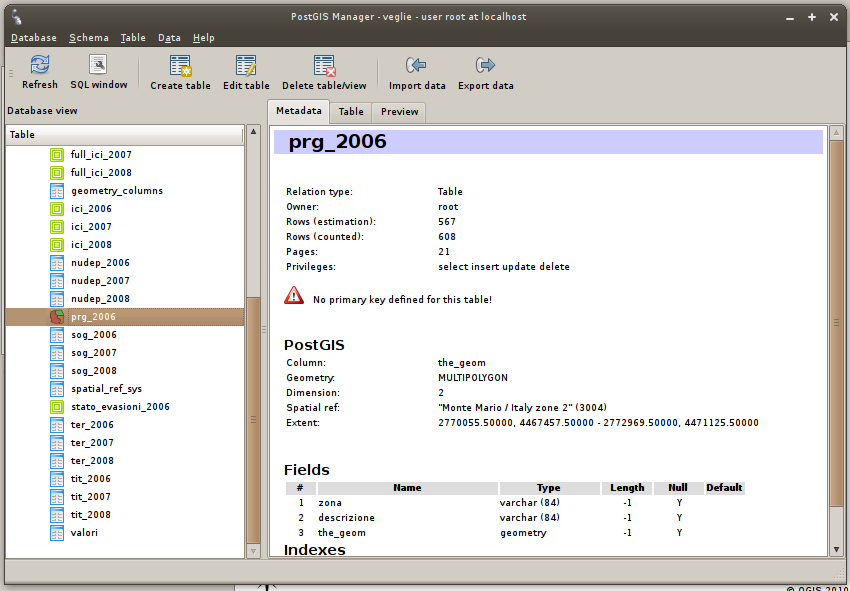Click the prg_2006 heading text
This screenshot has width=850, height=591.
click(x=337, y=142)
